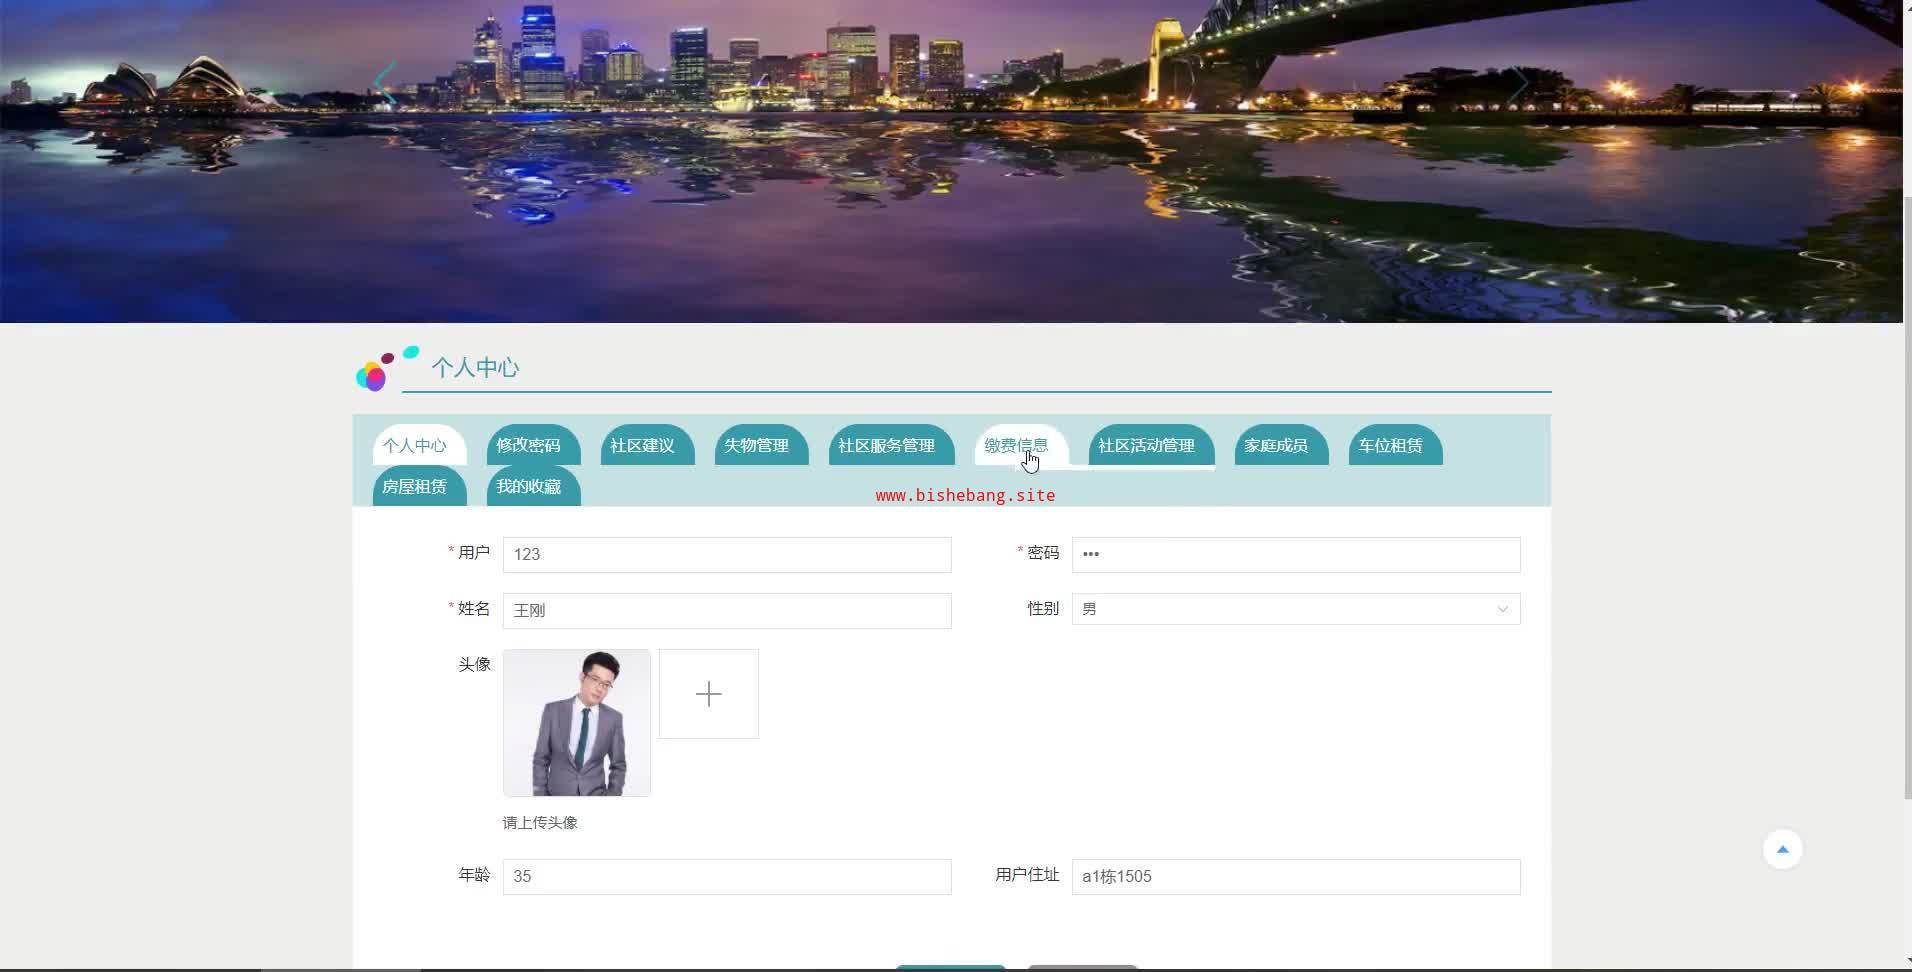Click the 用户 username input field

tap(727, 555)
